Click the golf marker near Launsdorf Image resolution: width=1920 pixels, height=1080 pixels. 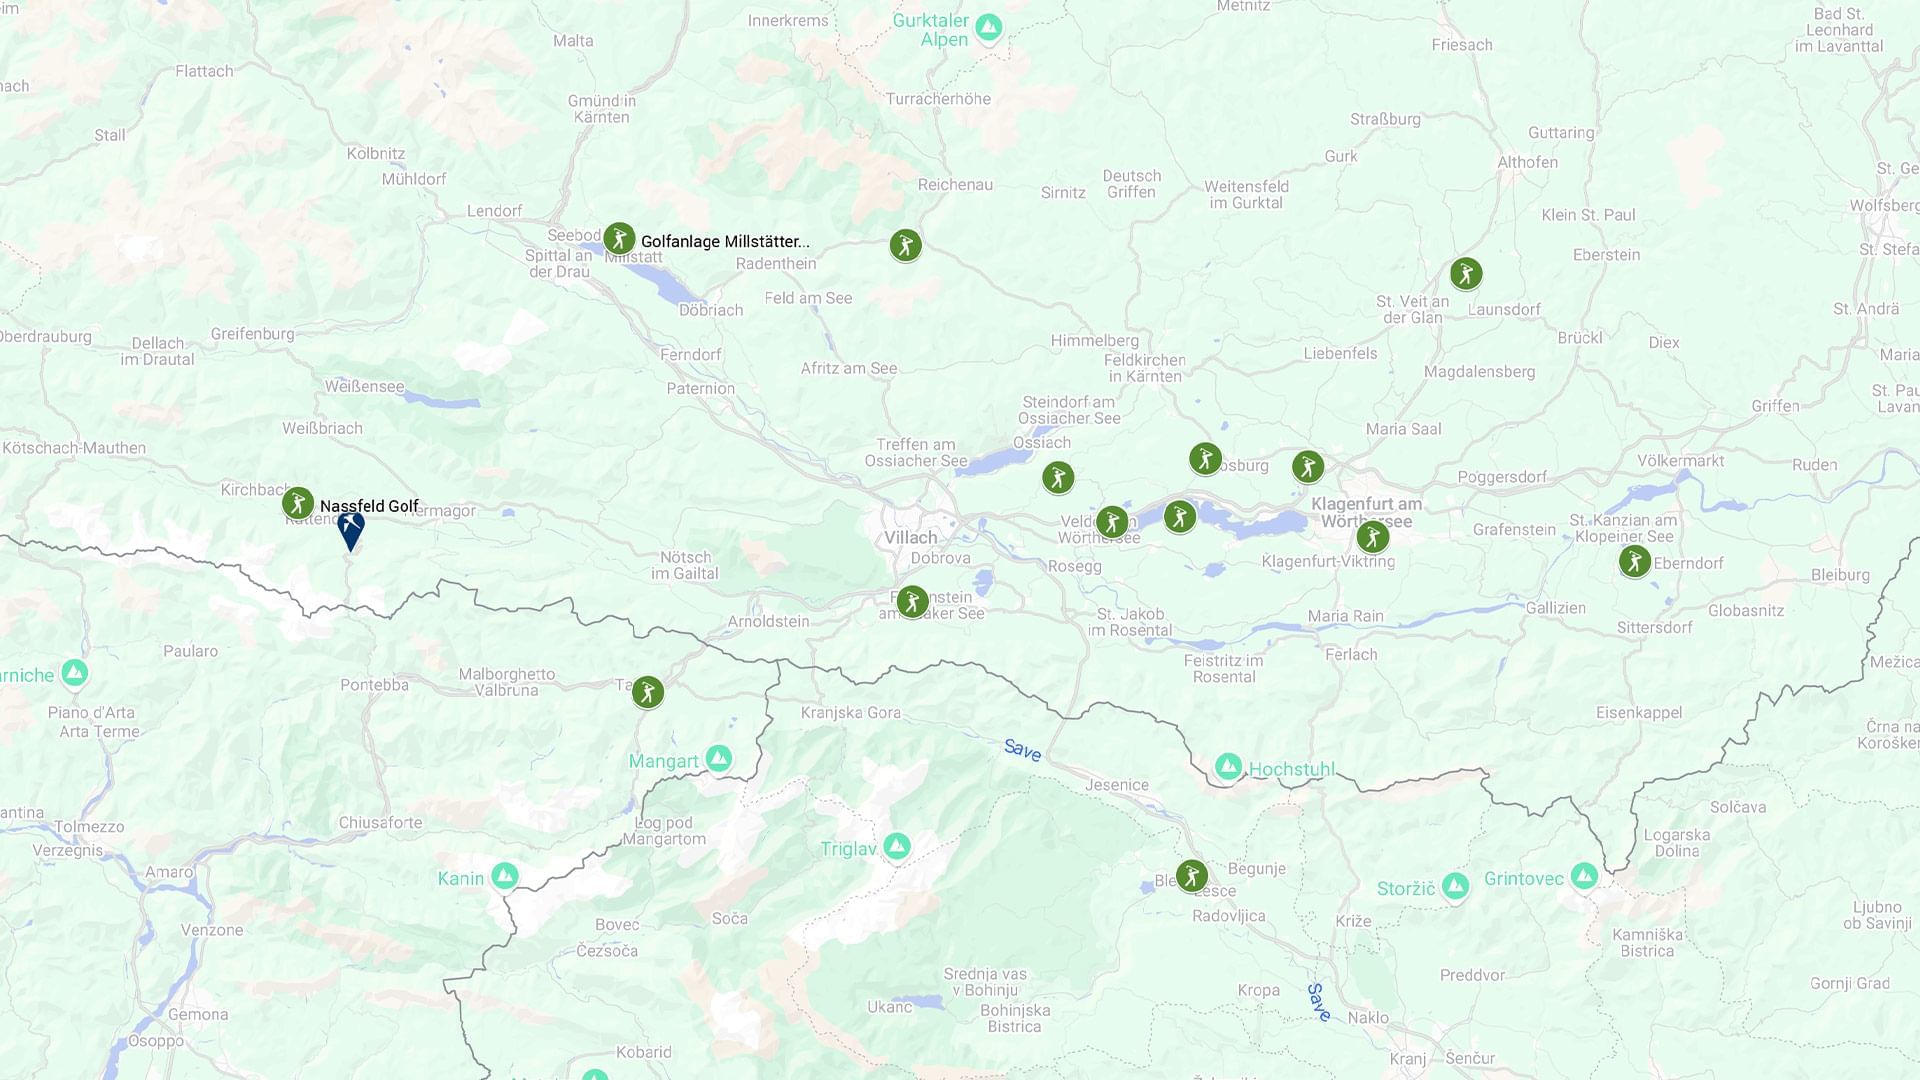point(1466,274)
